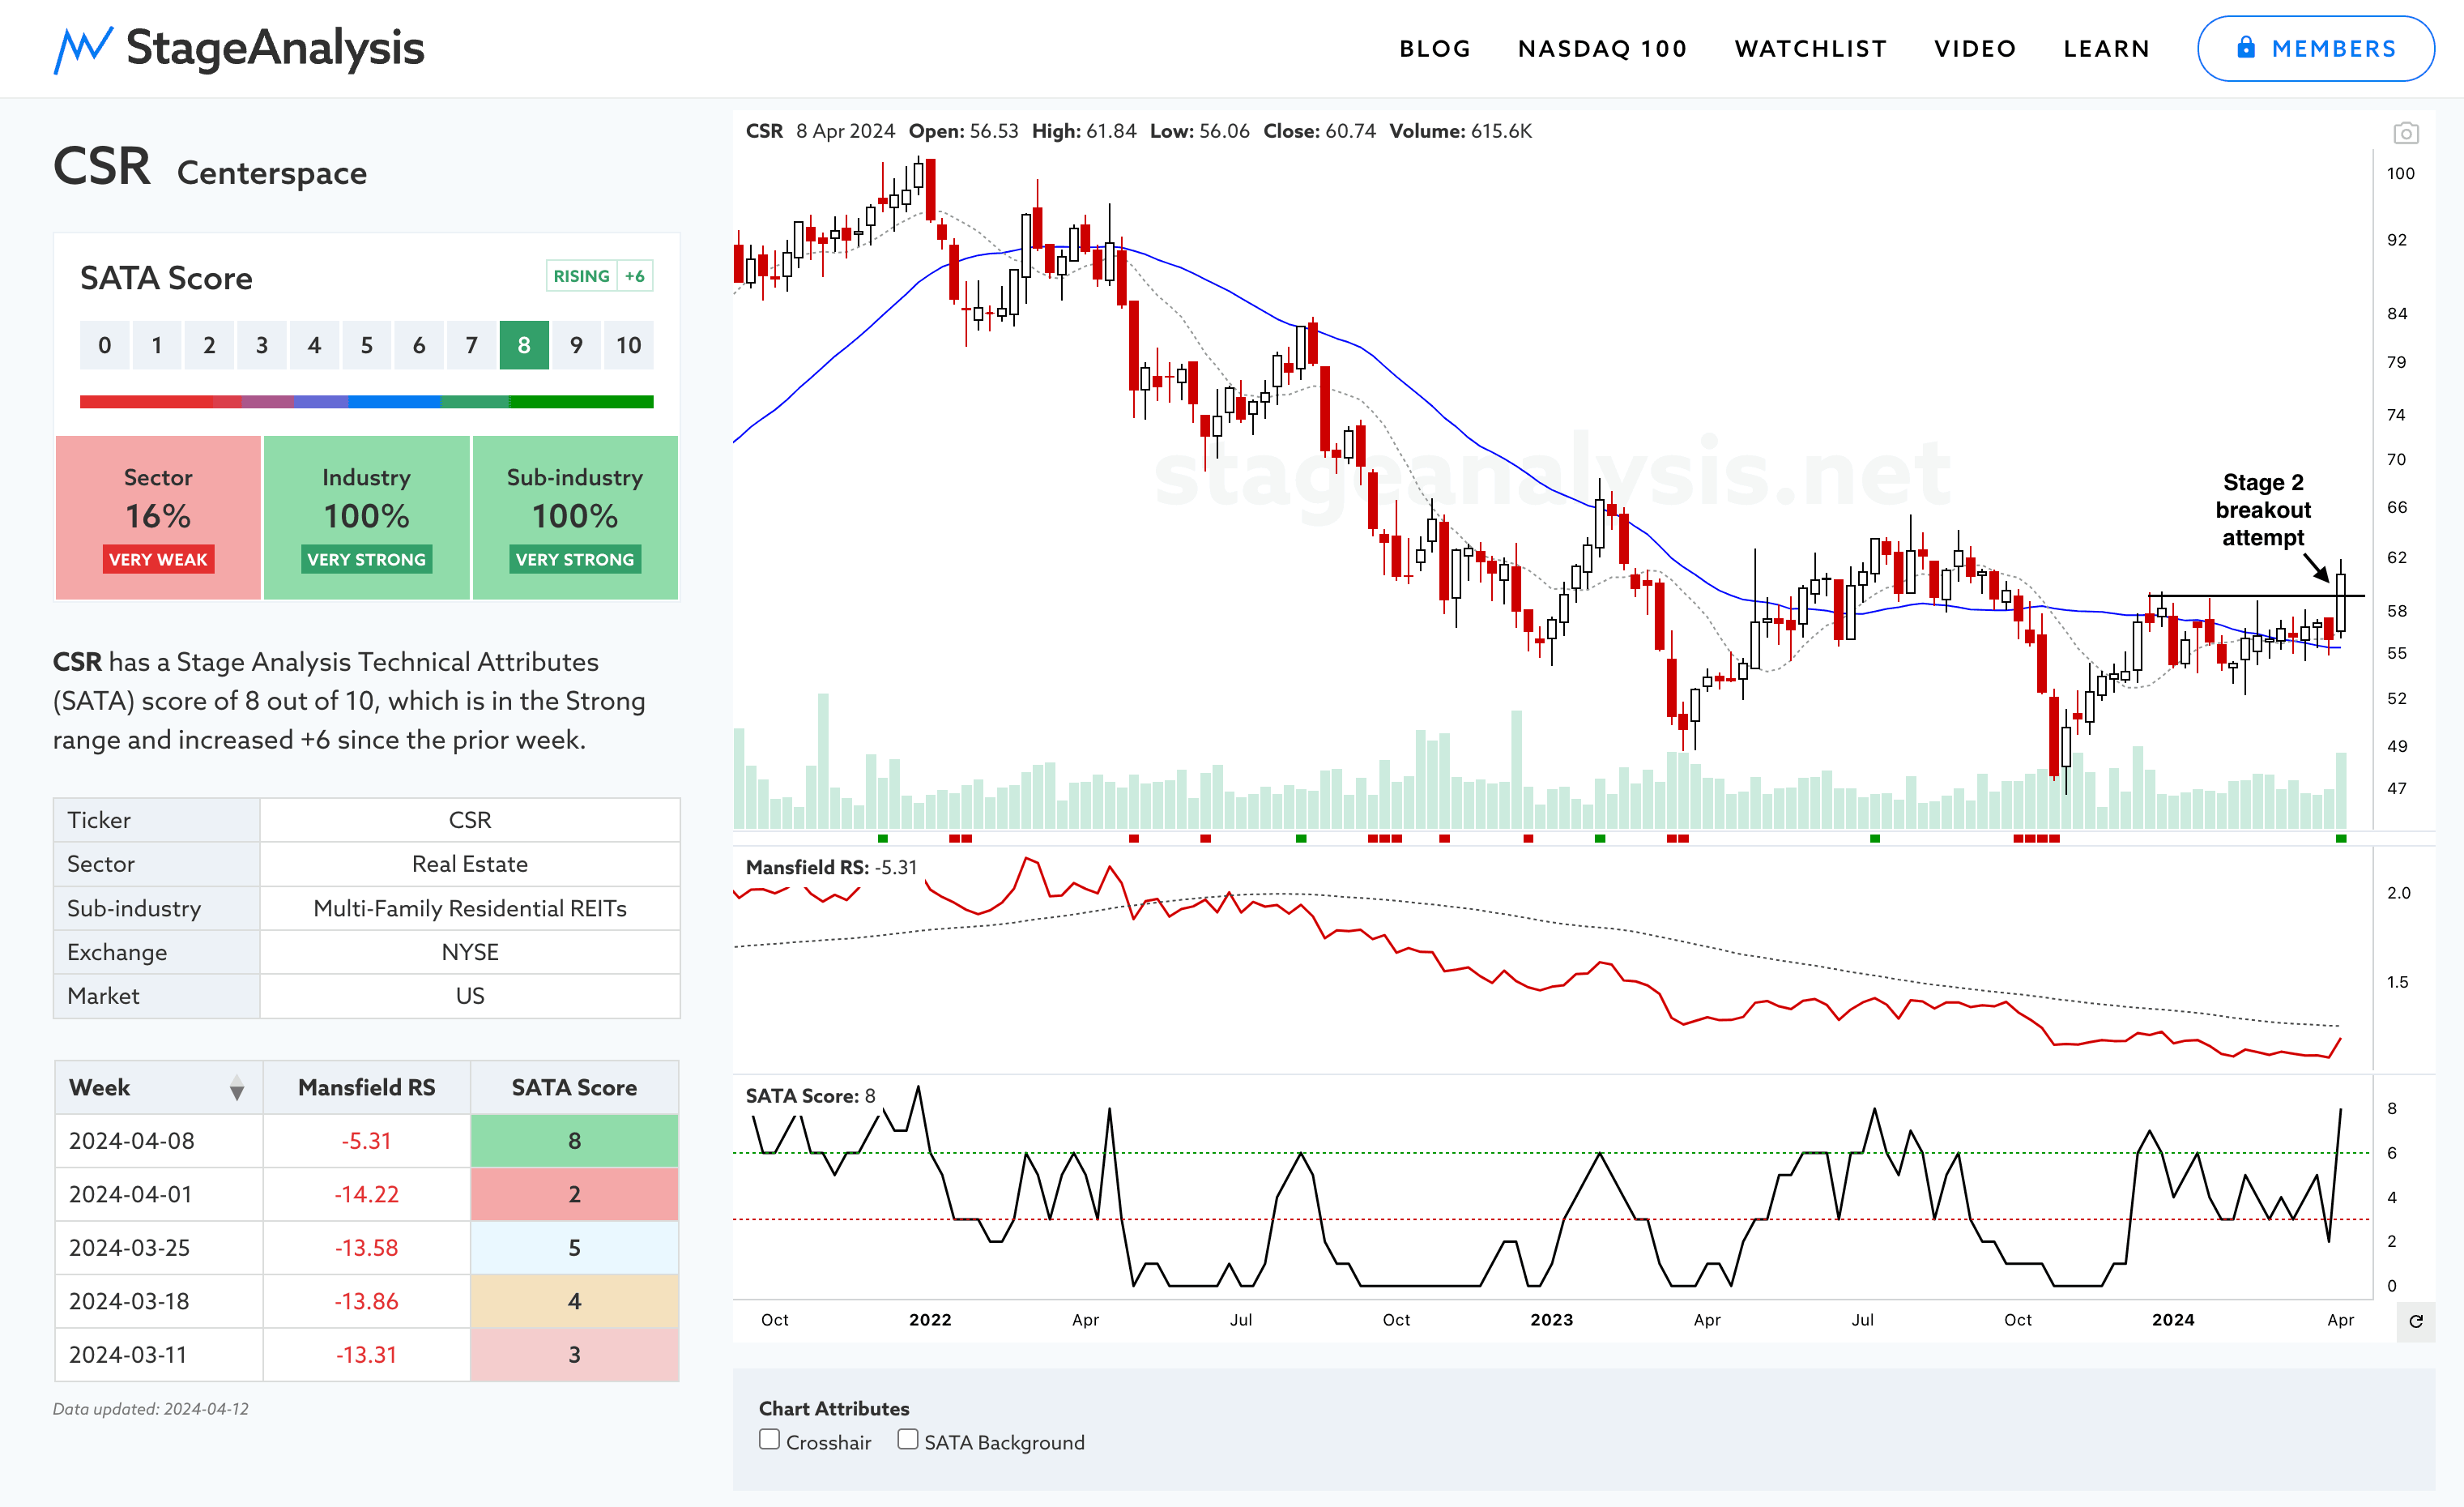Open the Learn section

pos(2106,49)
